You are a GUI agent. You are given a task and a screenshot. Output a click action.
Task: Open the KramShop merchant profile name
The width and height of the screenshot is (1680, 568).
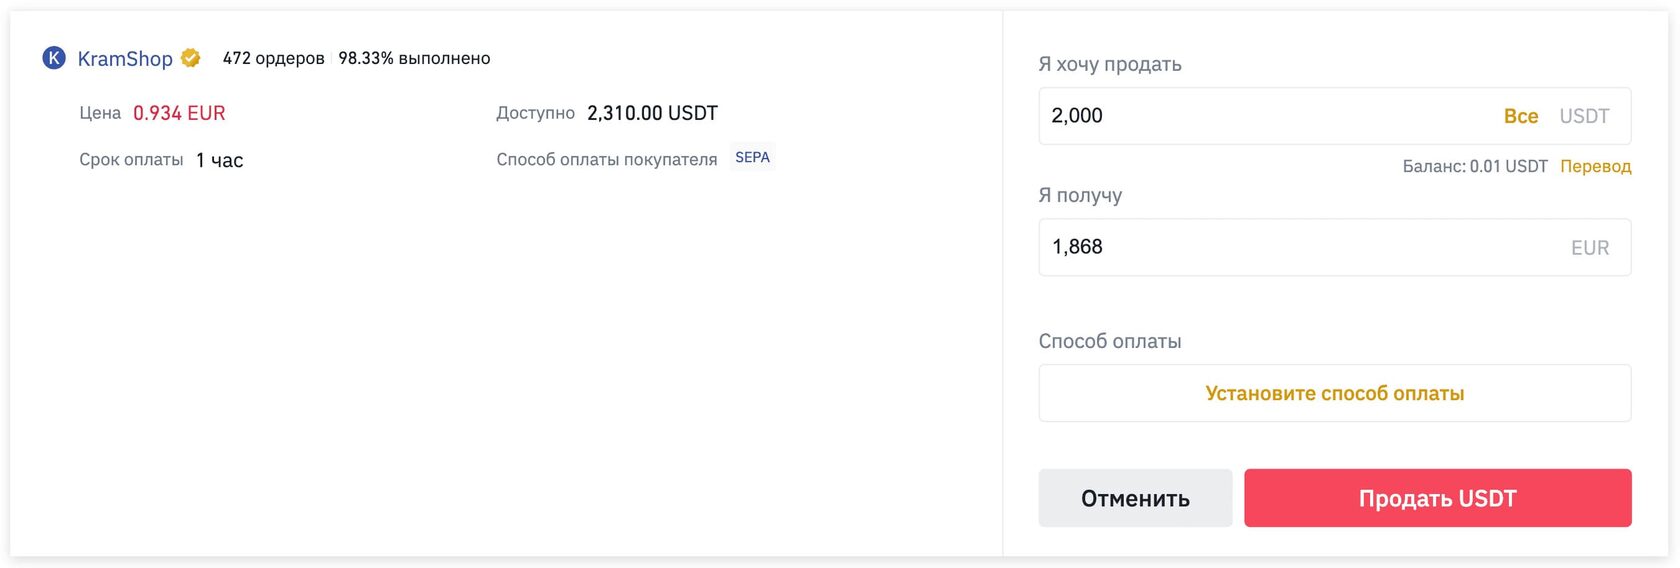(x=125, y=59)
